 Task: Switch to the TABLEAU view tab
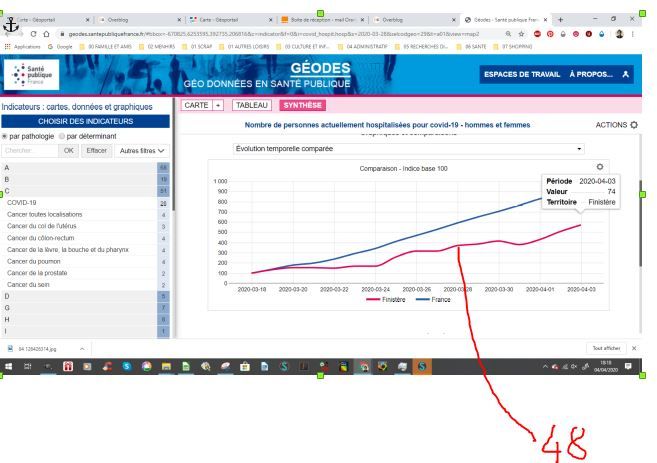click(x=252, y=105)
